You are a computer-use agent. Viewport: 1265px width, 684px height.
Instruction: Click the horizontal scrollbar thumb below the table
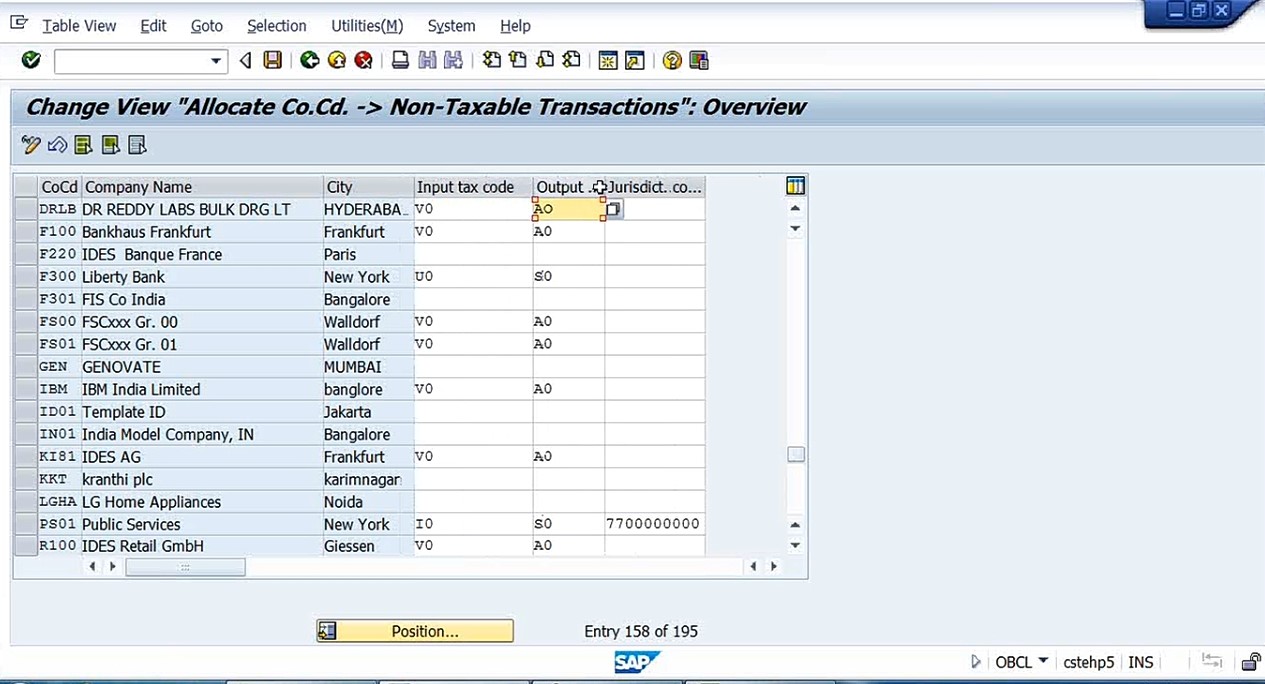(x=185, y=567)
